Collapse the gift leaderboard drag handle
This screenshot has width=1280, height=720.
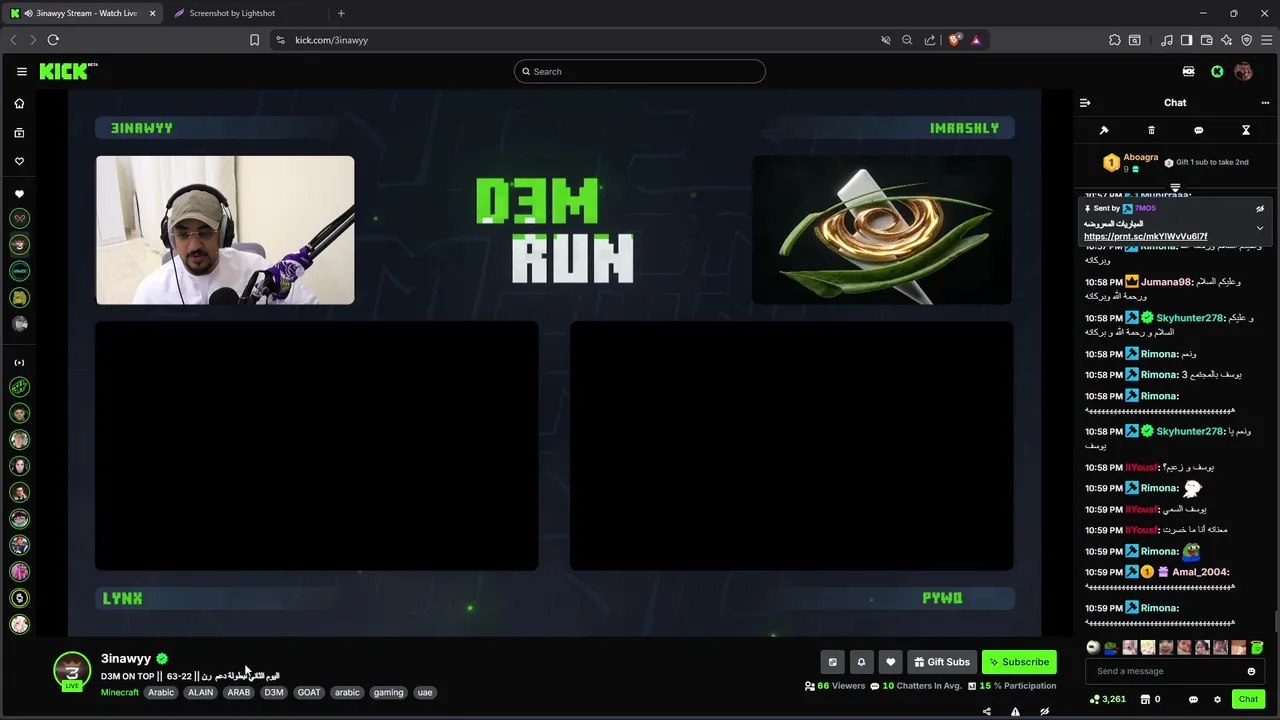click(1175, 188)
